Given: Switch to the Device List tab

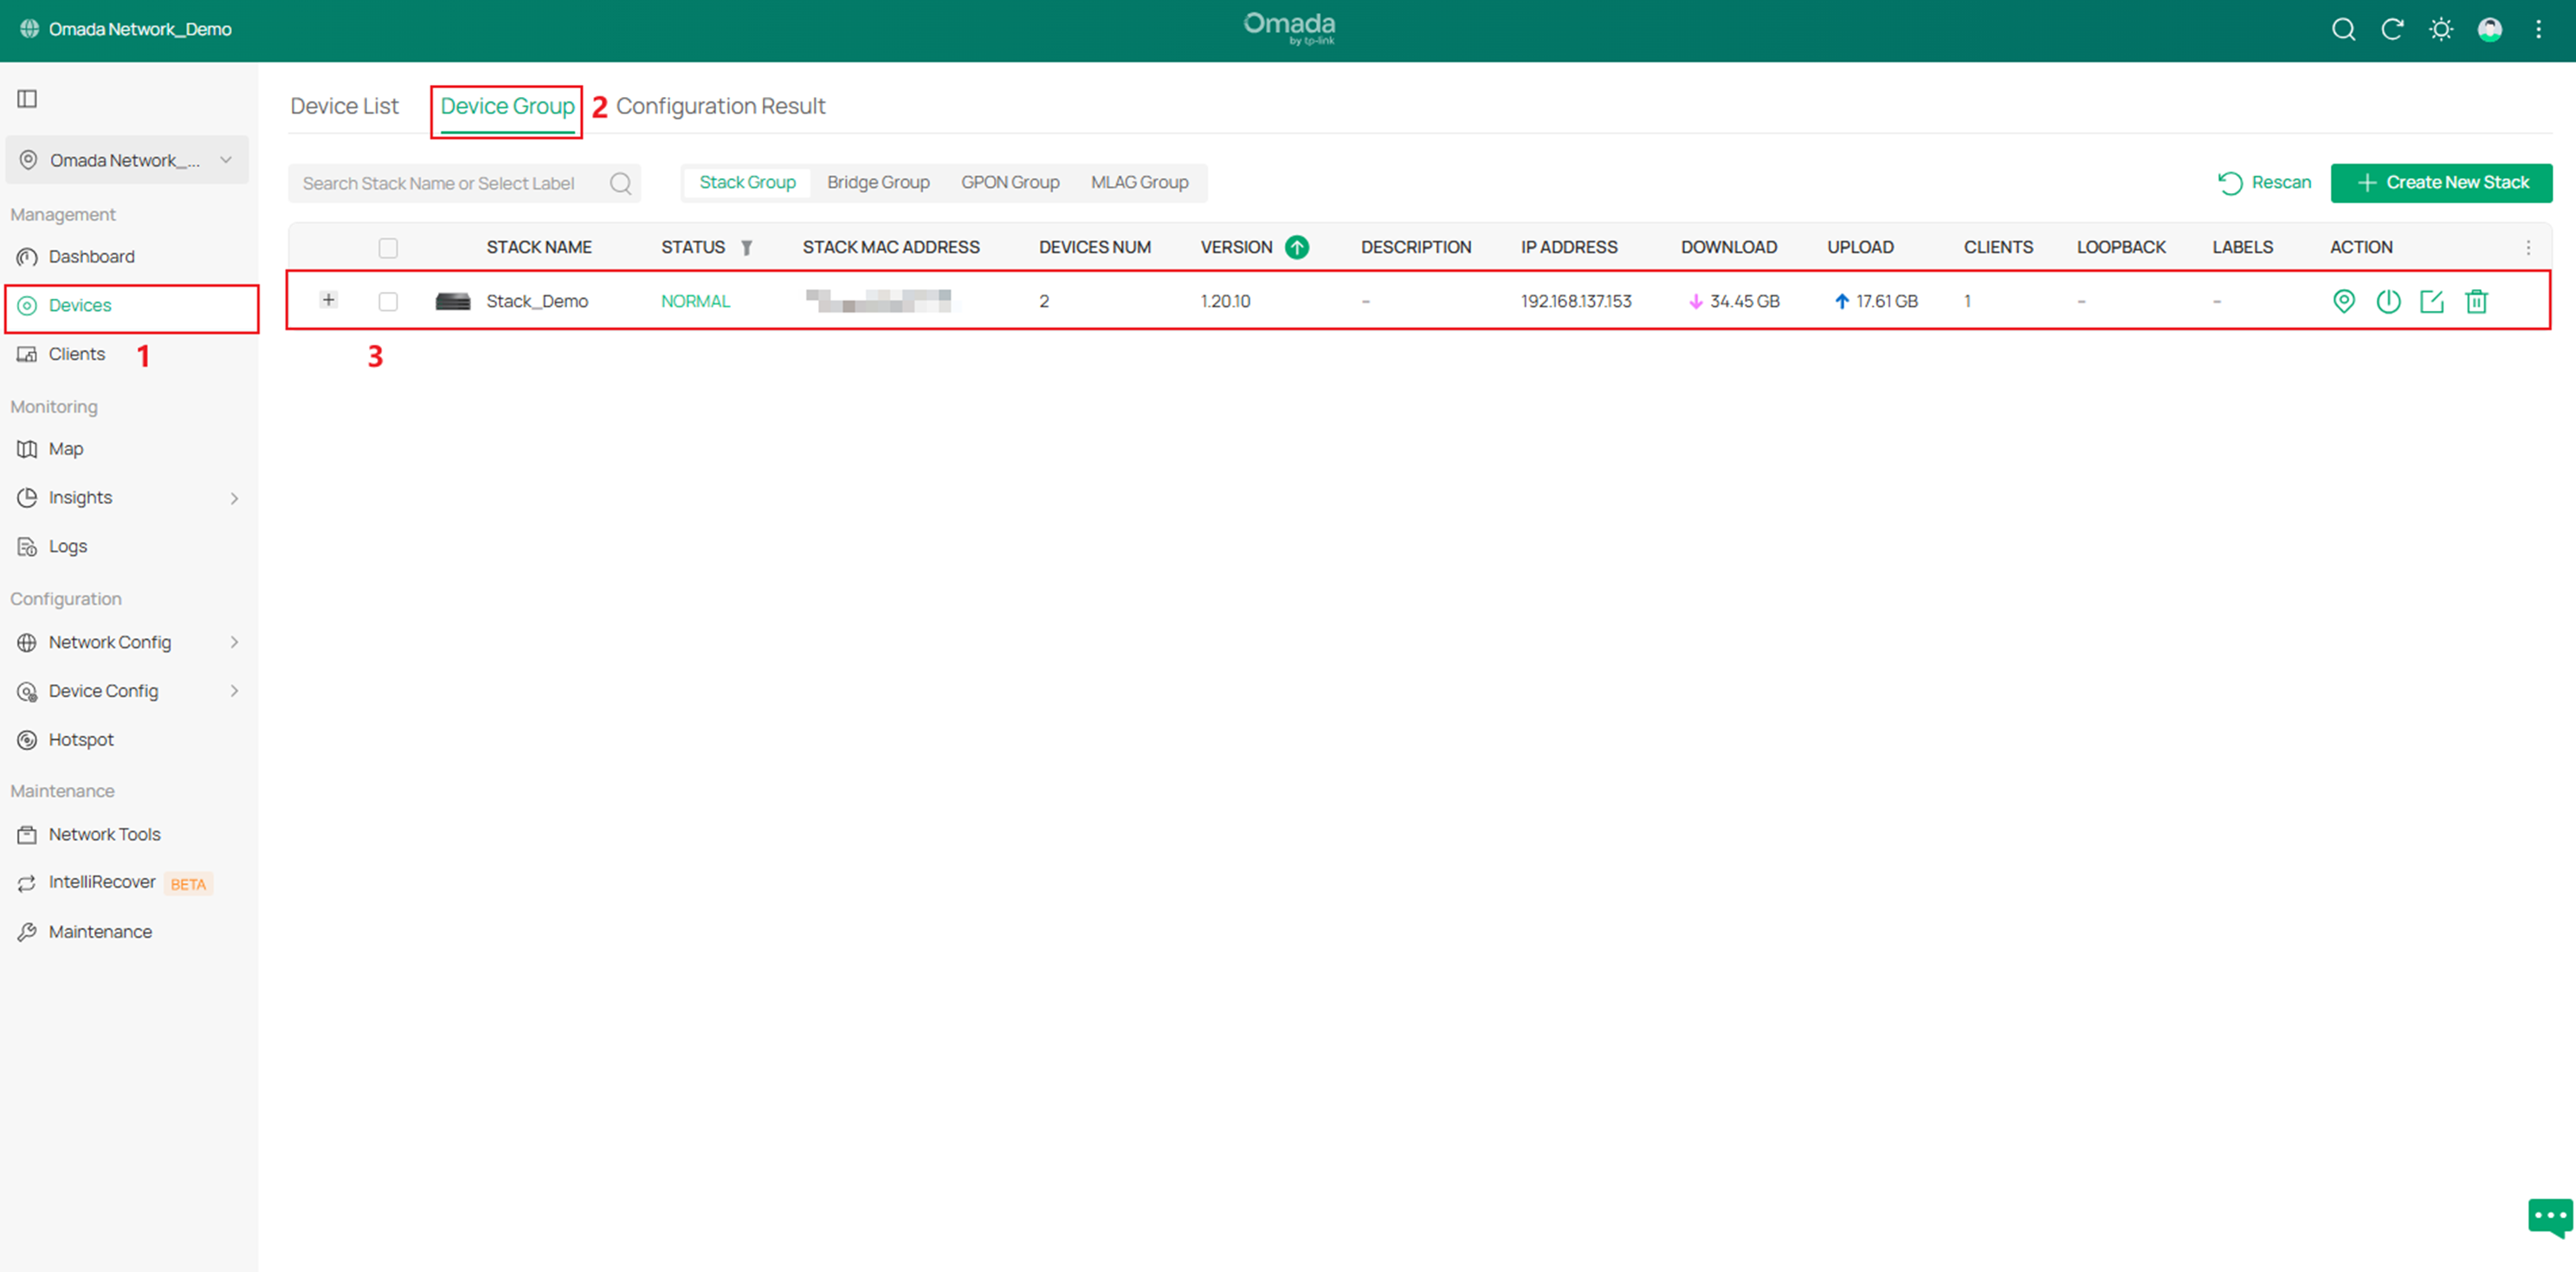Looking at the screenshot, I should pos(344,106).
